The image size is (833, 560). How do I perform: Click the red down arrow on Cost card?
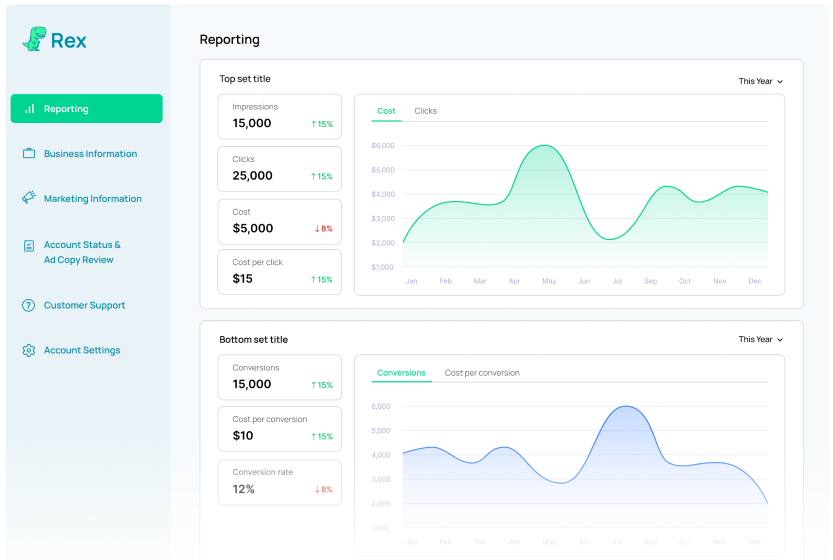[317, 229]
